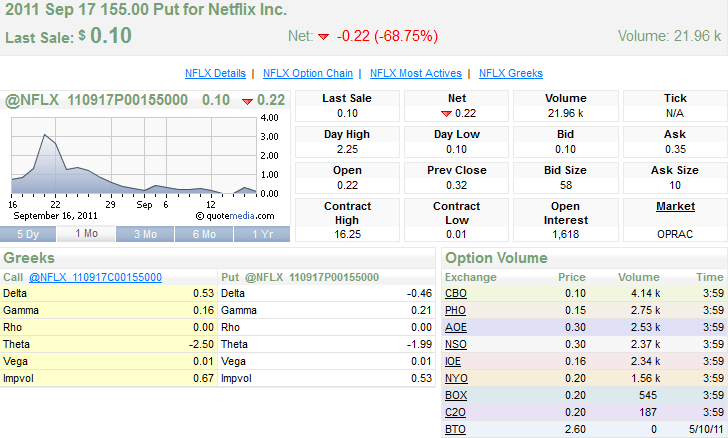Click the Contract High value 16.25
This screenshot has height=438, width=728.
click(x=347, y=235)
